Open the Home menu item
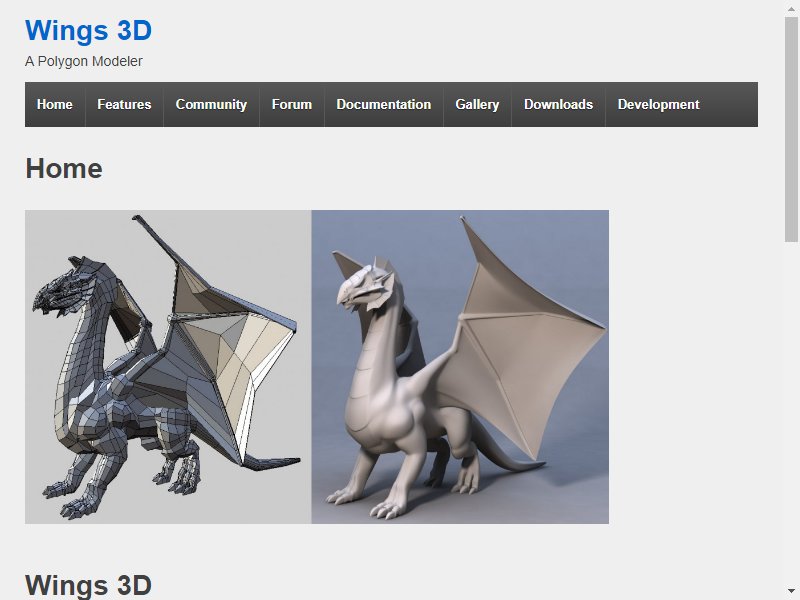 click(x=55, y=105)
